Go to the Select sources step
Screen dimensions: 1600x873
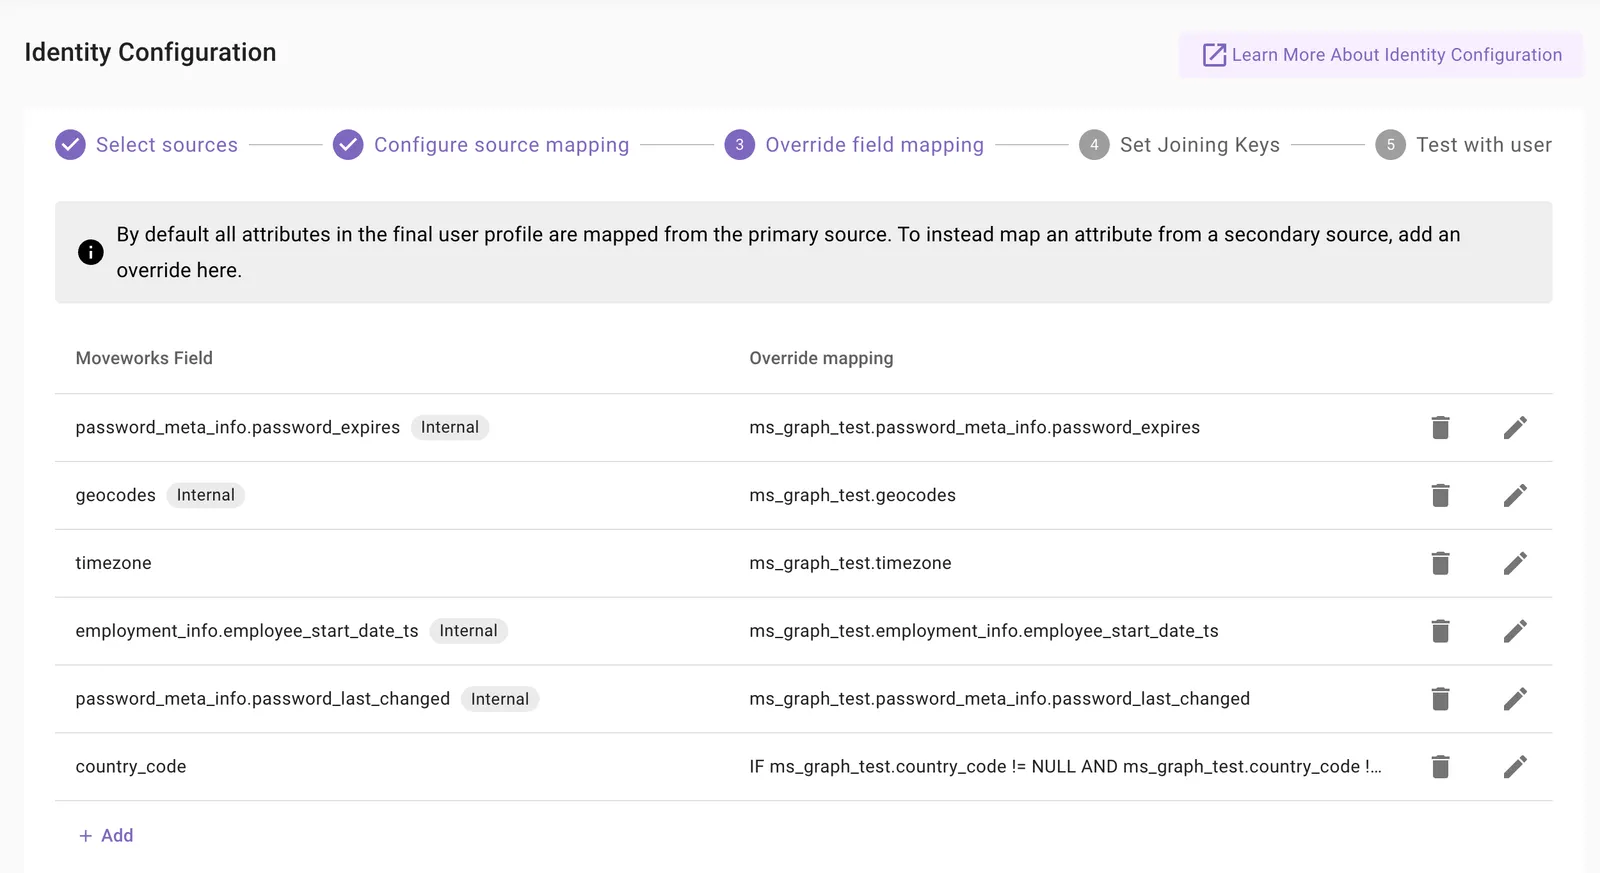coord(147,145)
